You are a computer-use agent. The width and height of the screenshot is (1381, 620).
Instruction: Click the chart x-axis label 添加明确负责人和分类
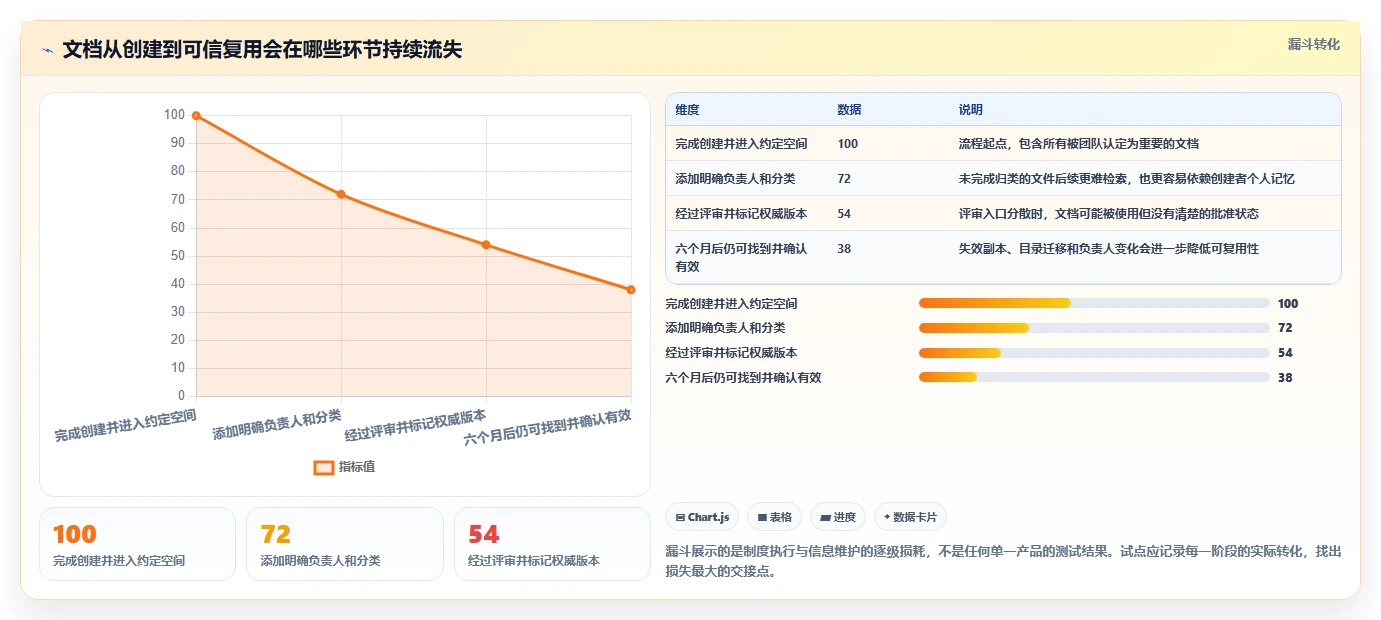pos(277,425)
